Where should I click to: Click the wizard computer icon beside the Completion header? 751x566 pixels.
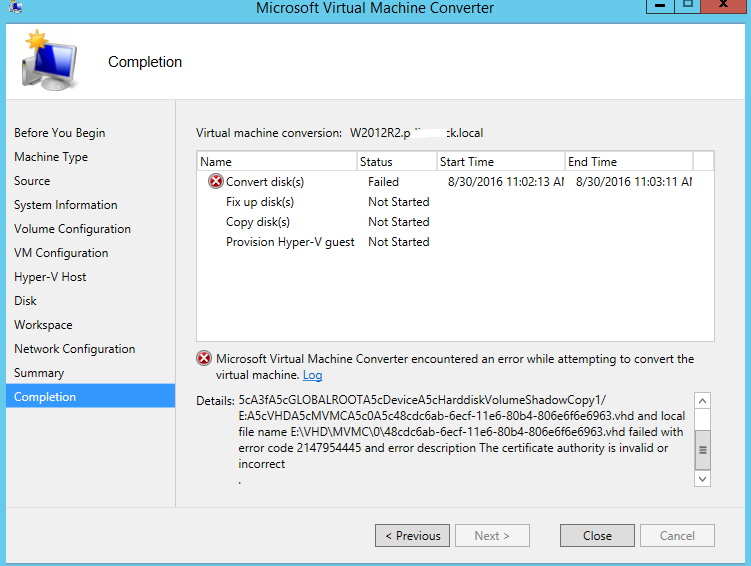click(x=49, y=61)
